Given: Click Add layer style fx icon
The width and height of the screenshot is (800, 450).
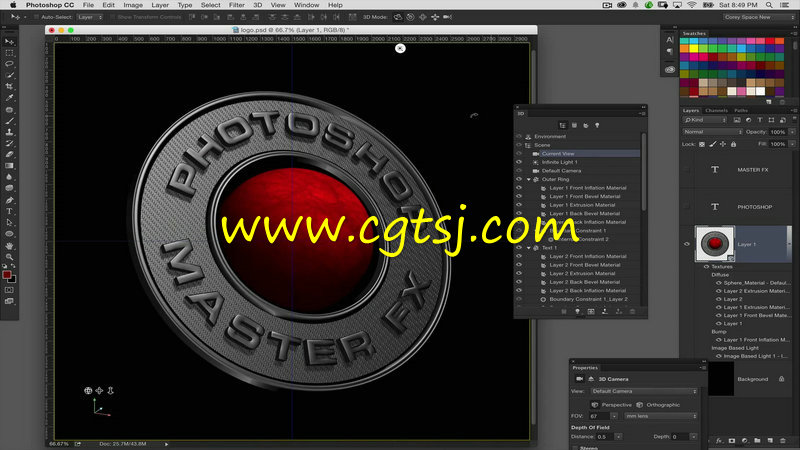Looking at the screenshot, I should [x=719, y=440].
